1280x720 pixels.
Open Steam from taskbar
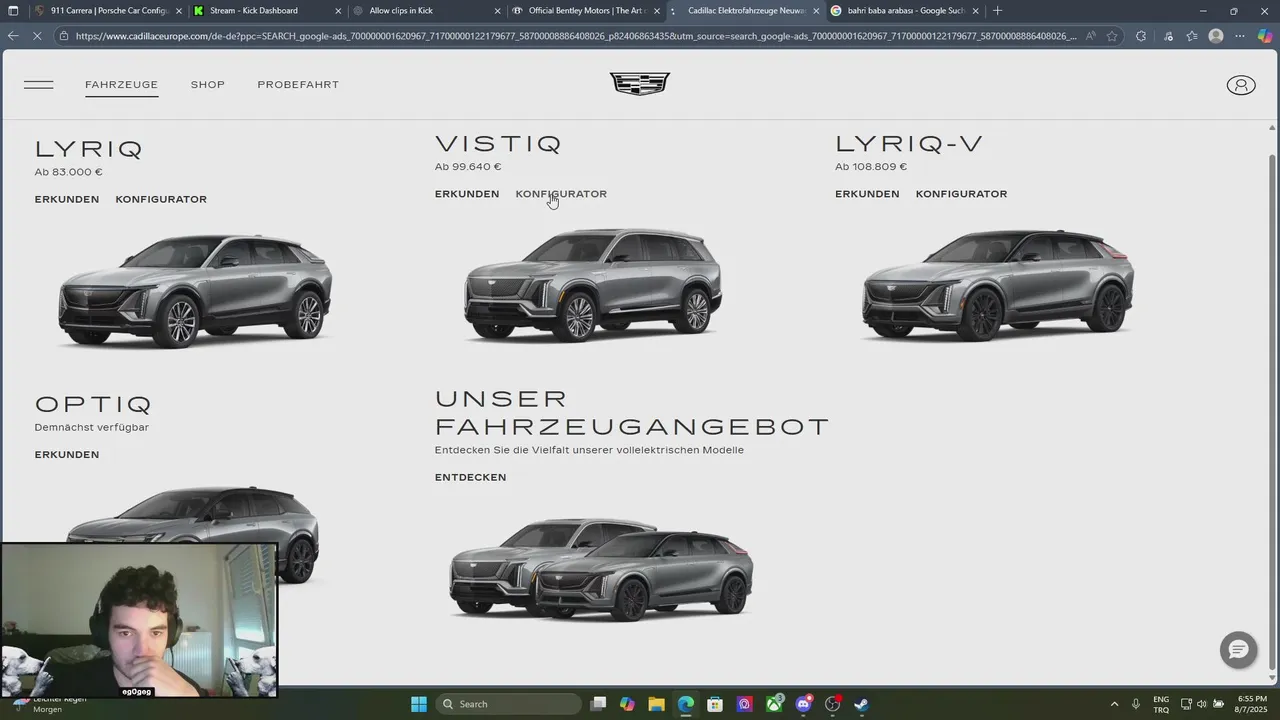[861, 704]
